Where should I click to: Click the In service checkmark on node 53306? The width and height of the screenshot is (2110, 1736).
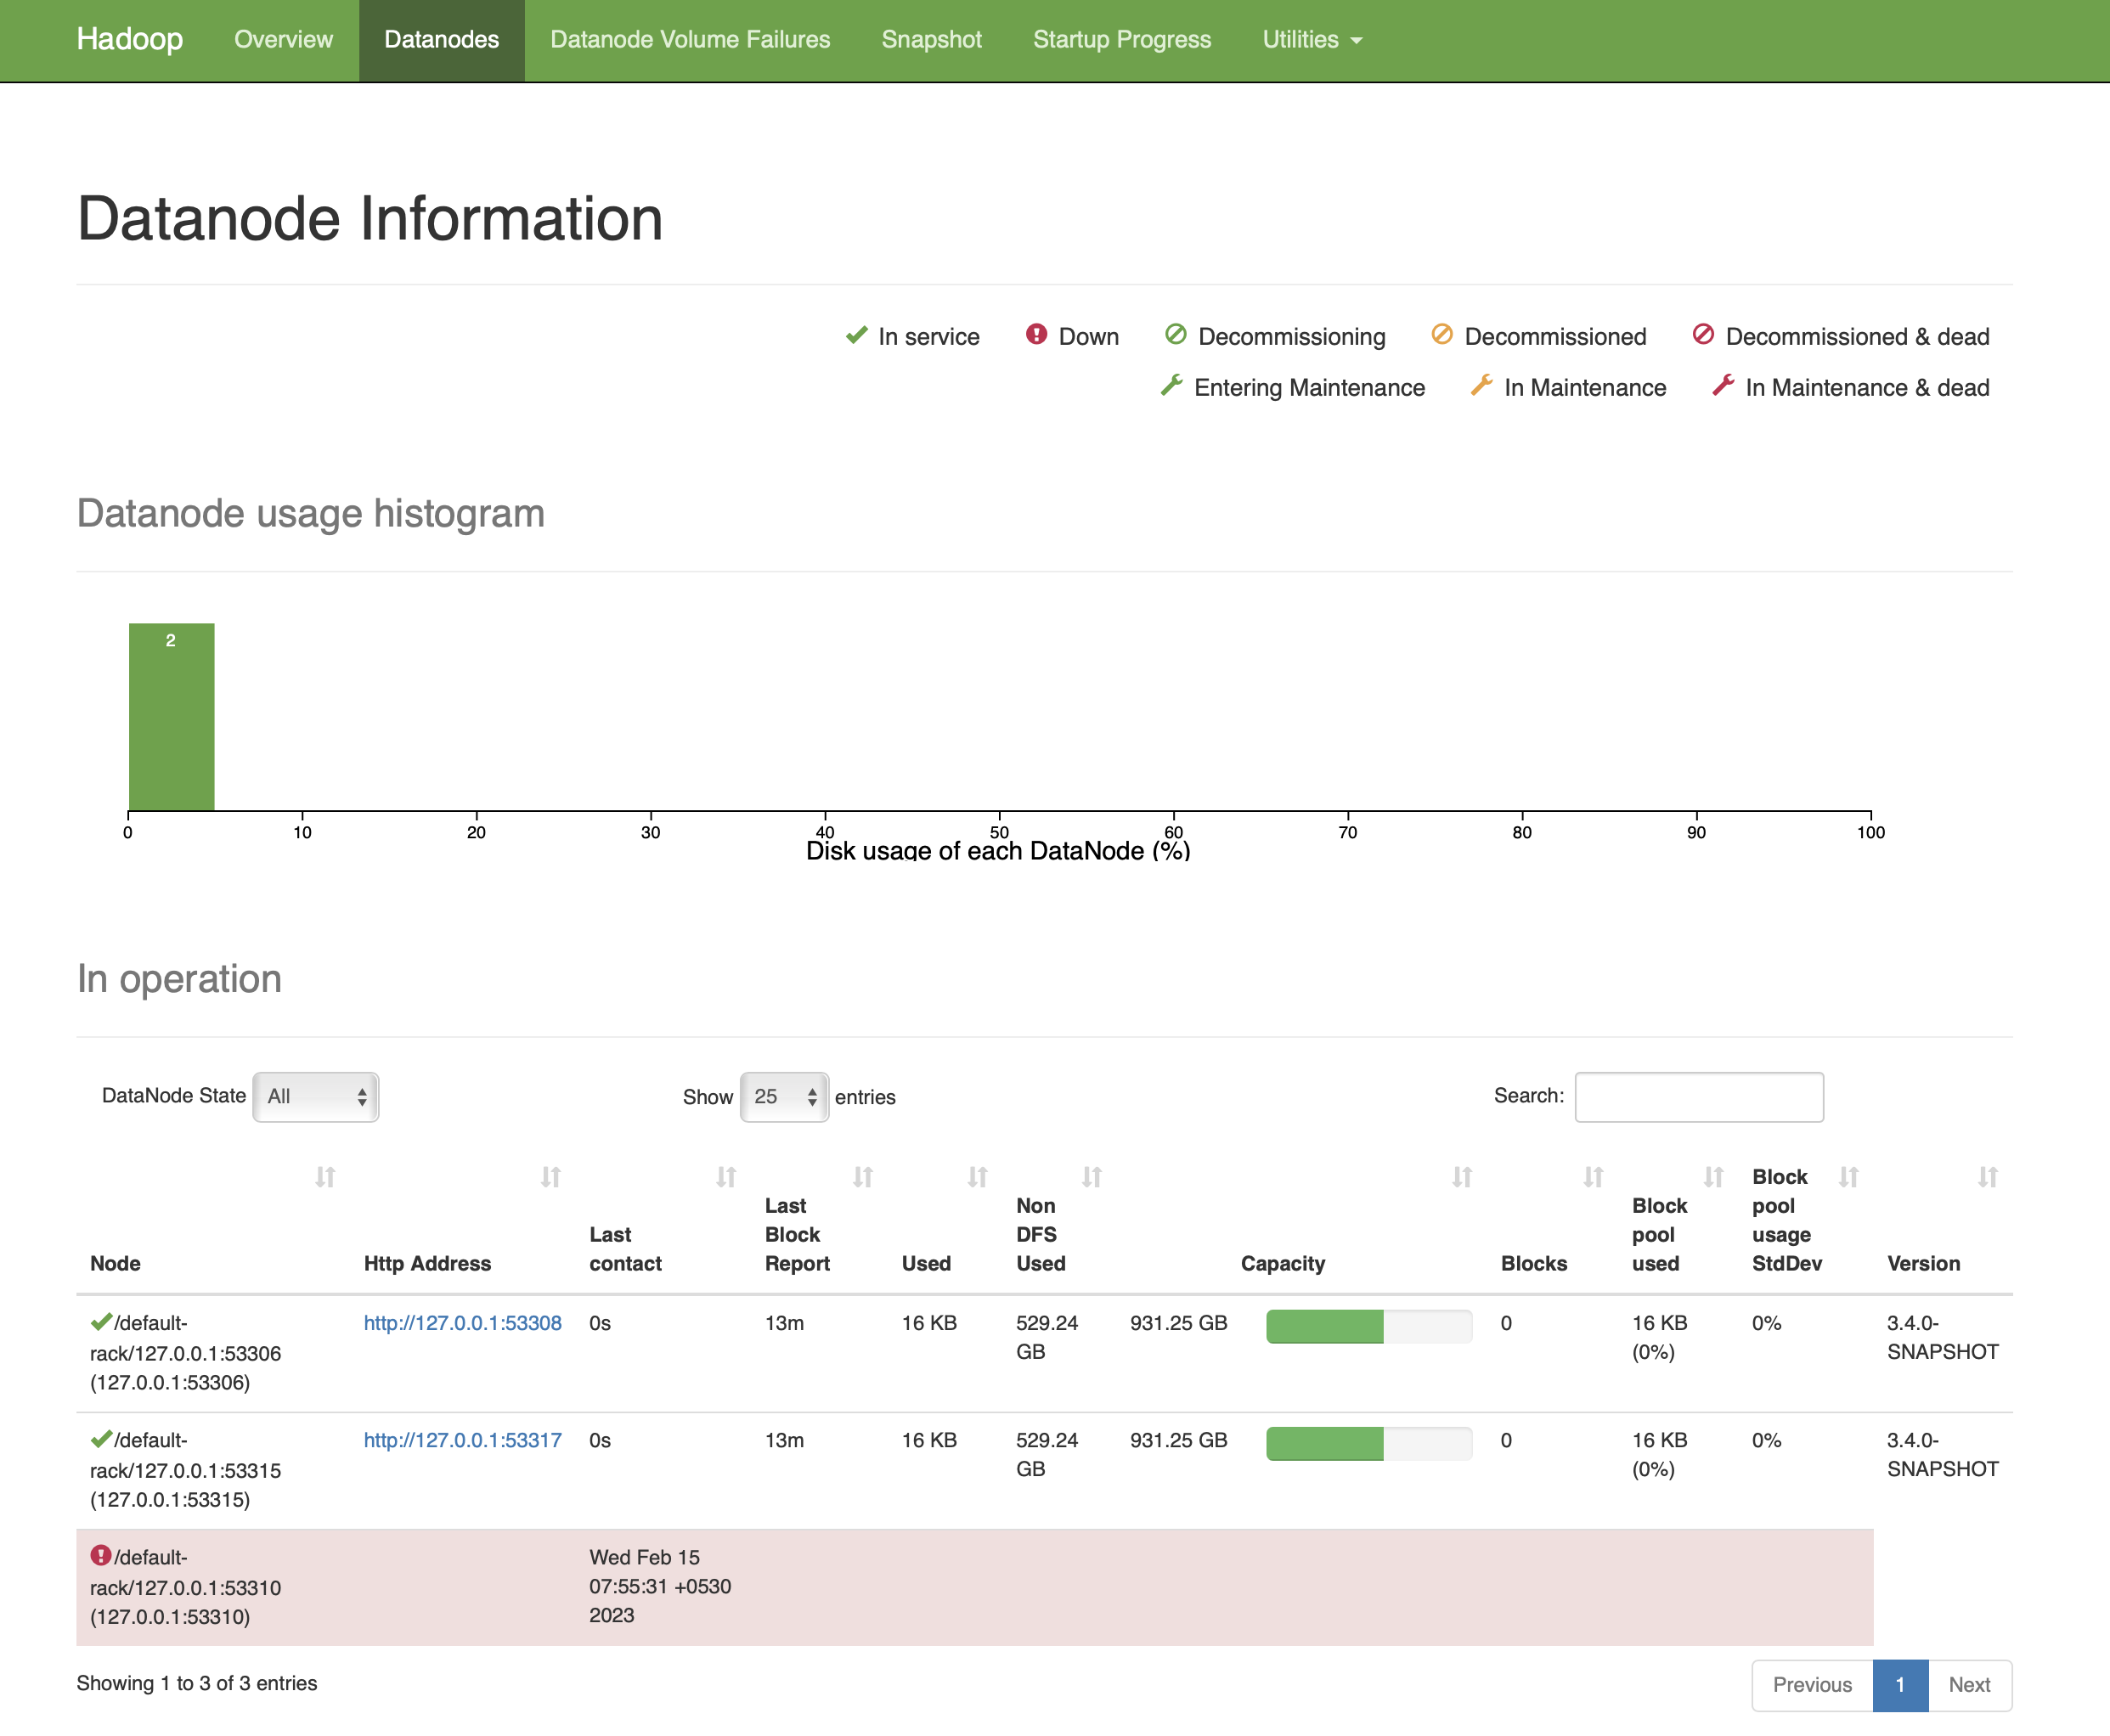(x=100, y=1322)
